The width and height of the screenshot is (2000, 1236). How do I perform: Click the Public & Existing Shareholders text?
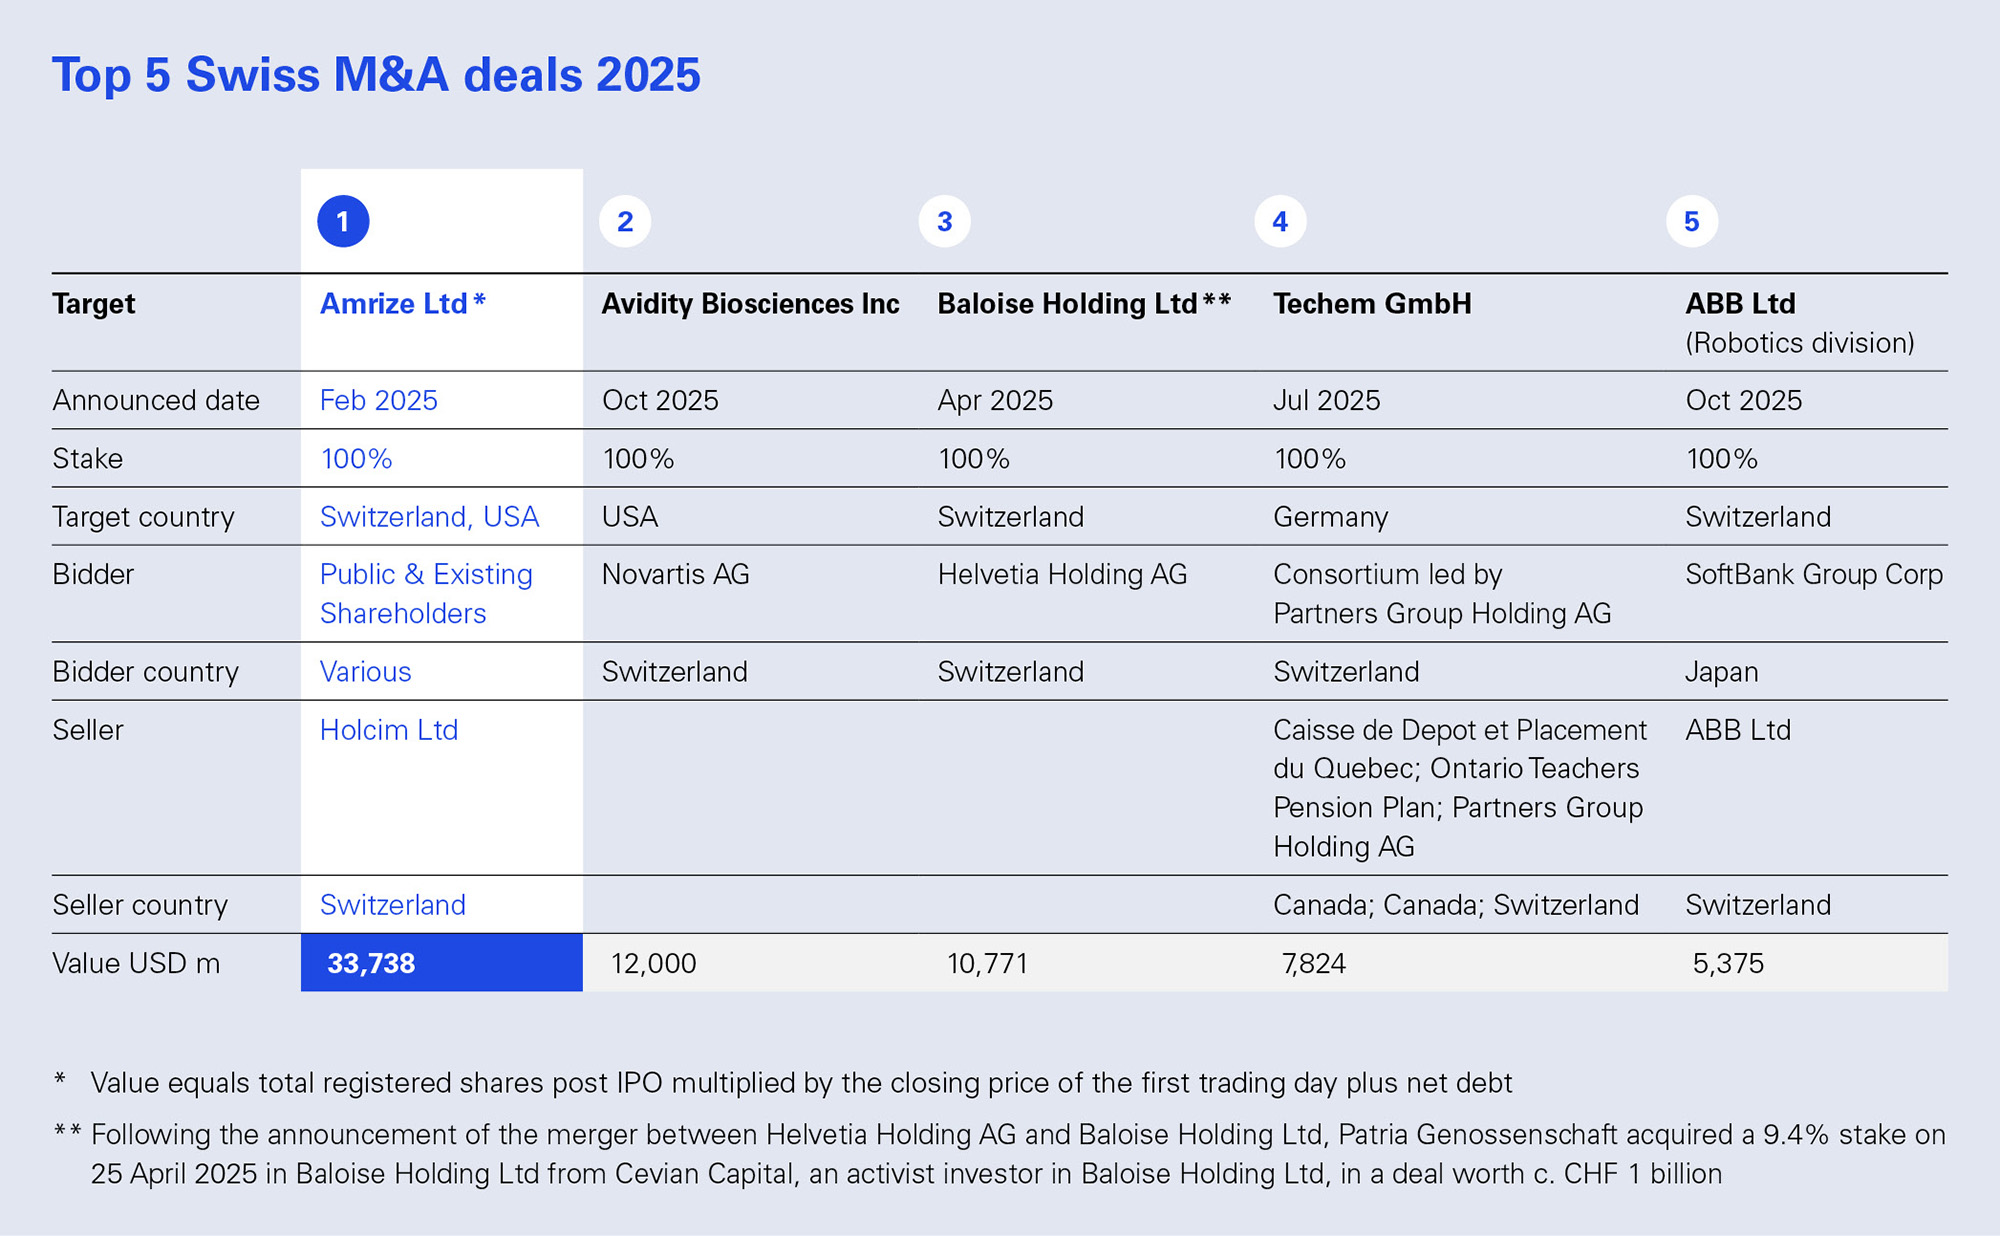(425, 594)
